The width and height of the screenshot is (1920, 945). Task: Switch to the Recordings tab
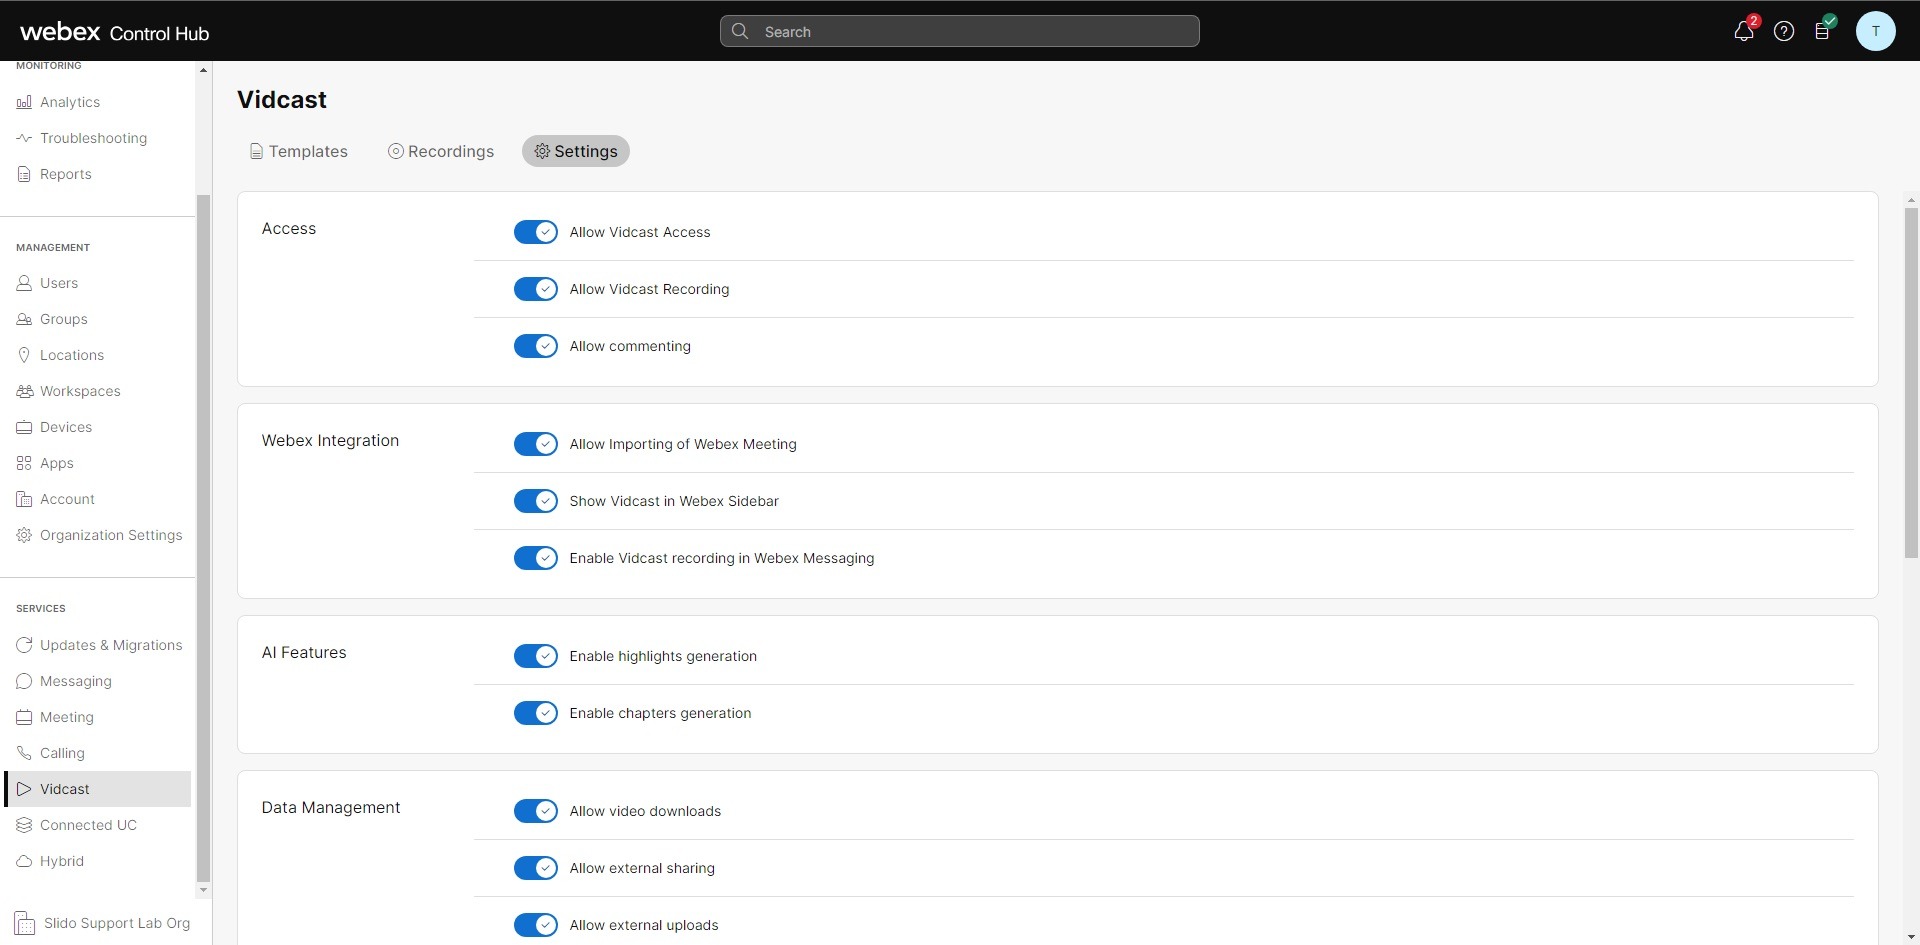point(441,151)
